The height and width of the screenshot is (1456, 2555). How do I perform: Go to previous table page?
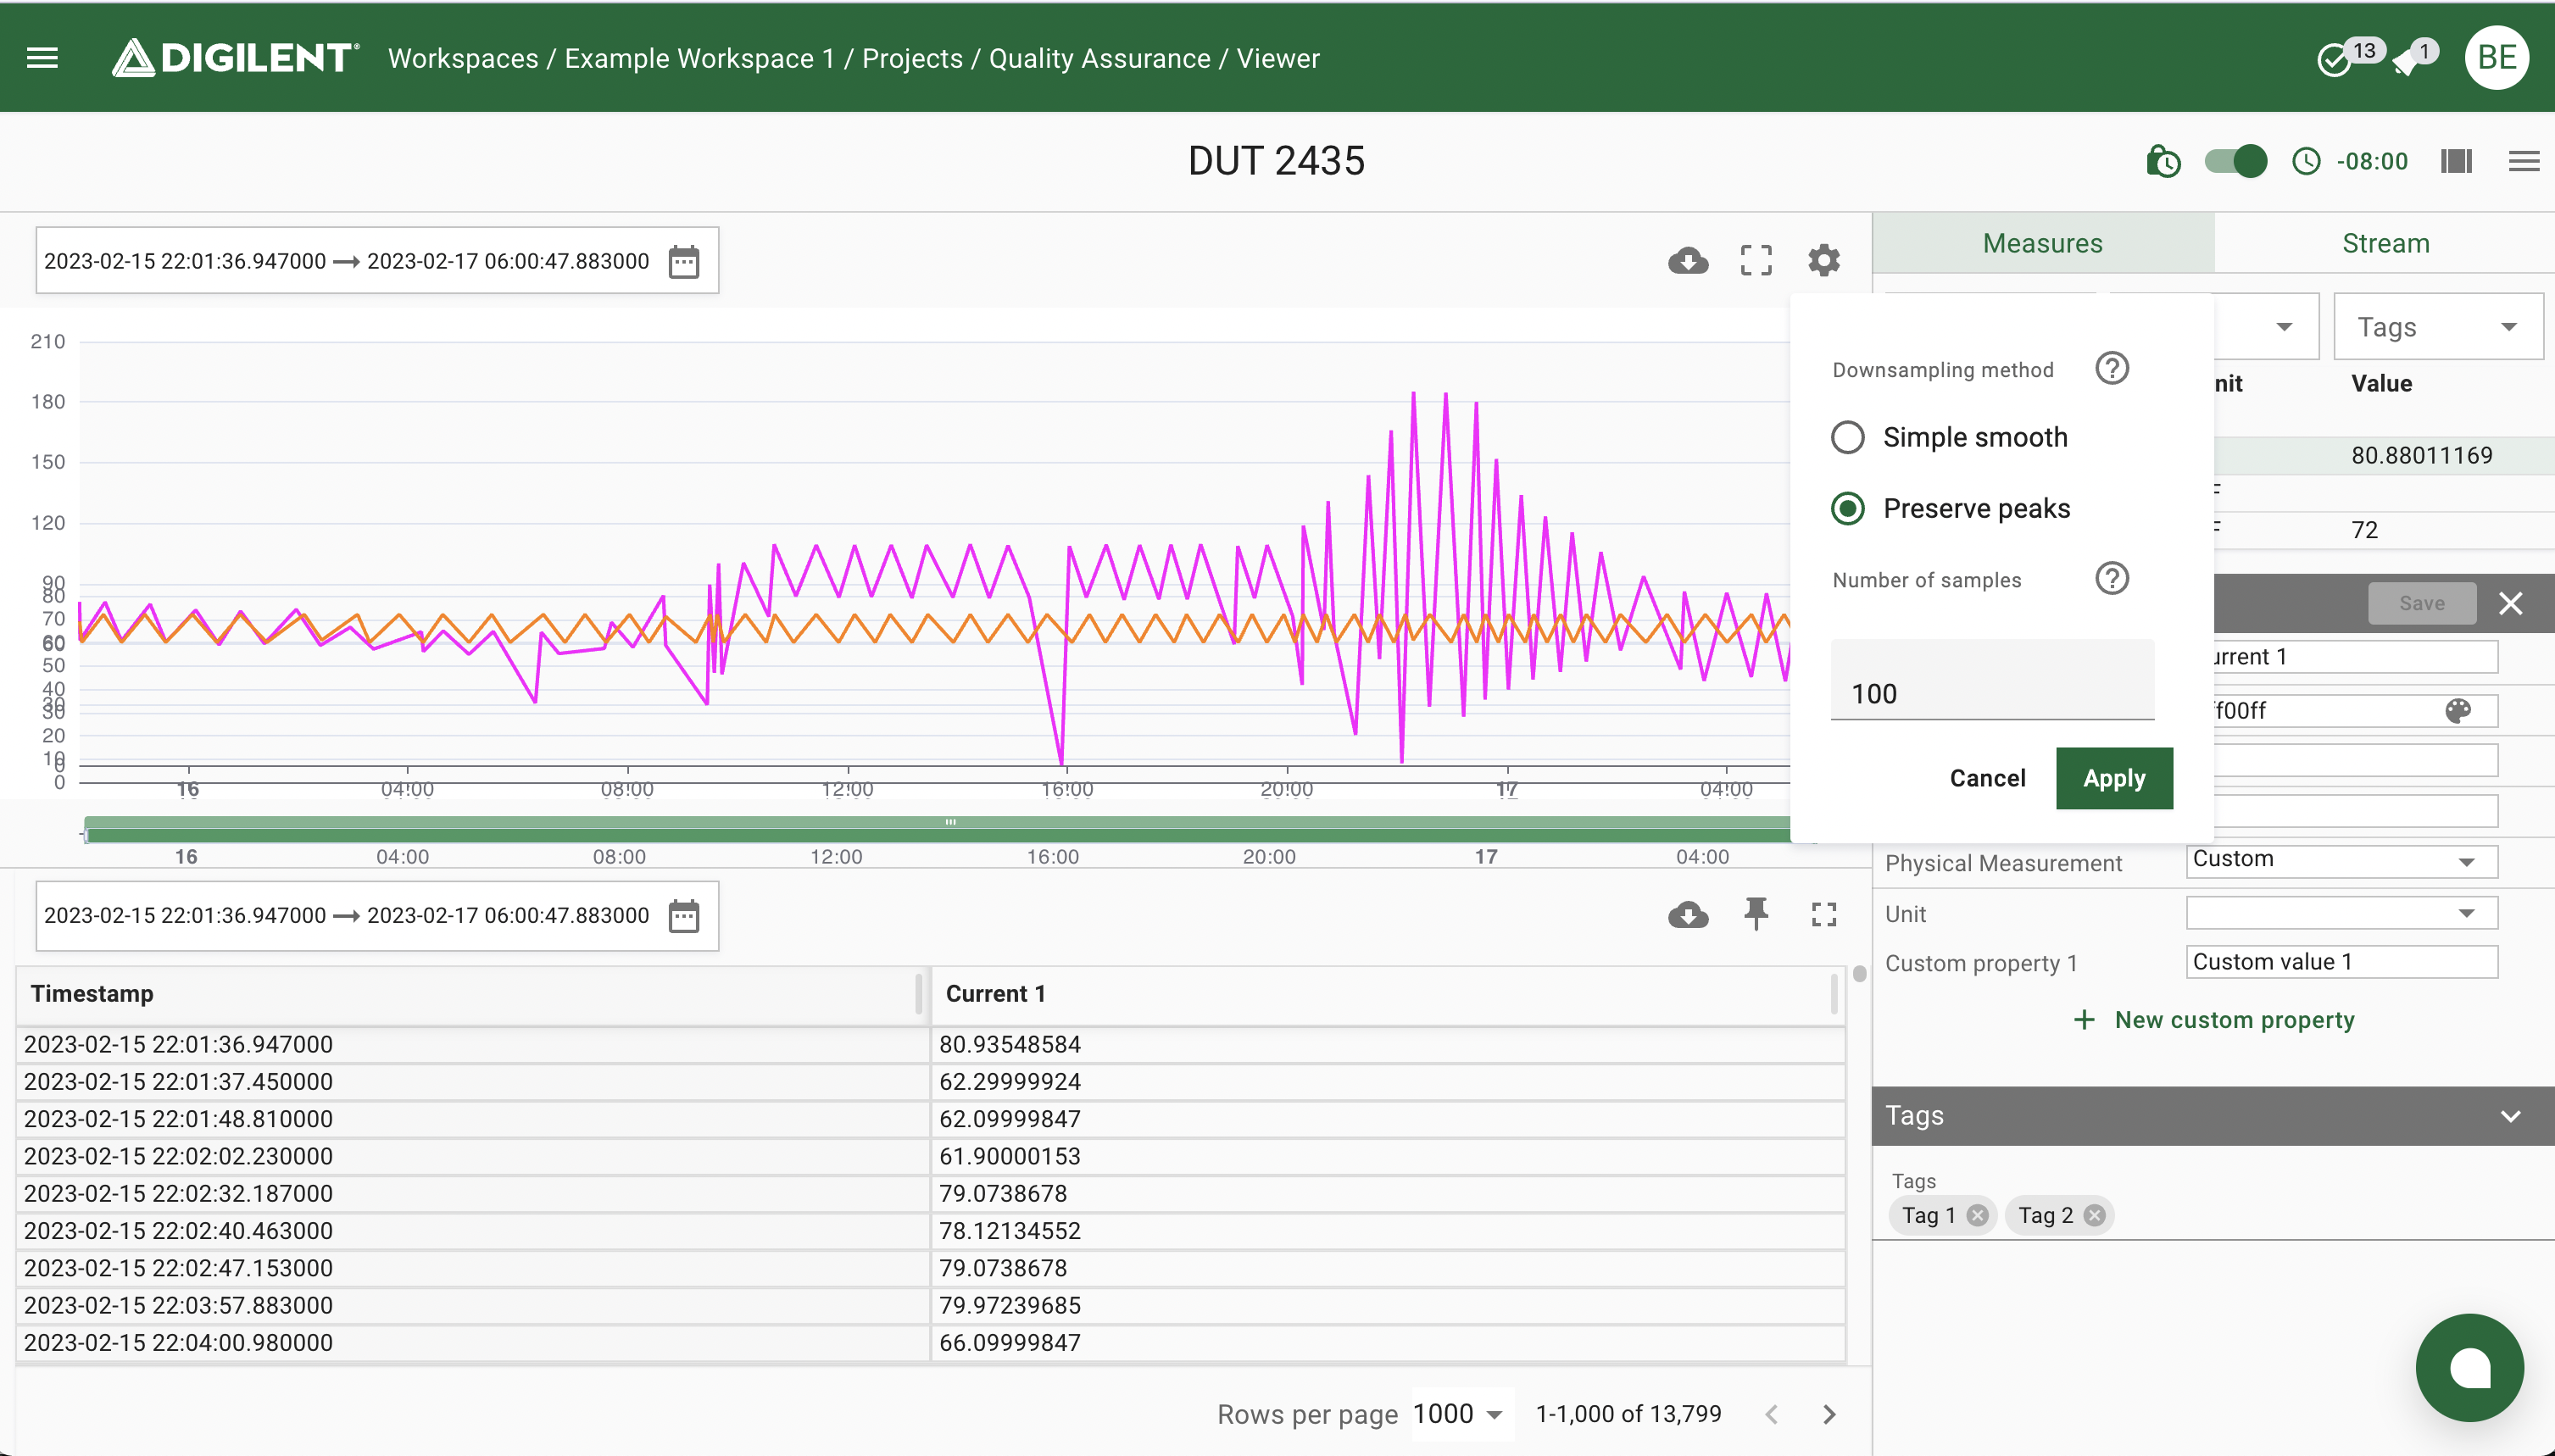tap(1772, 1414)
